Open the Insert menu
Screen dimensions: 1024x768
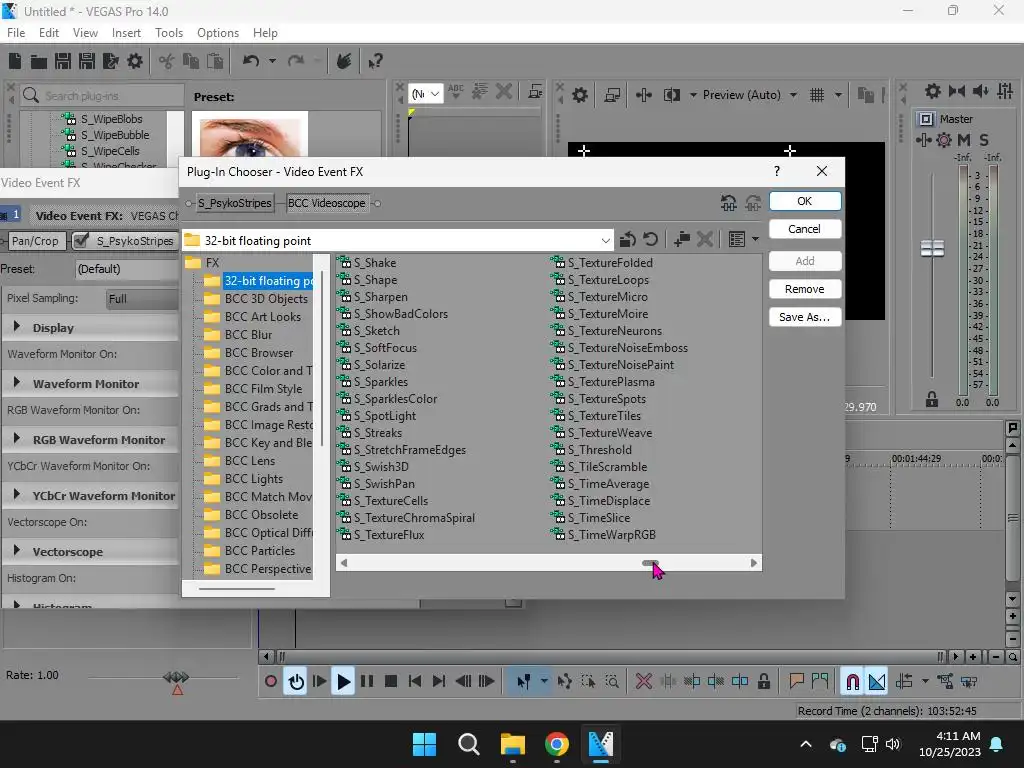click(x=126, y=33)
